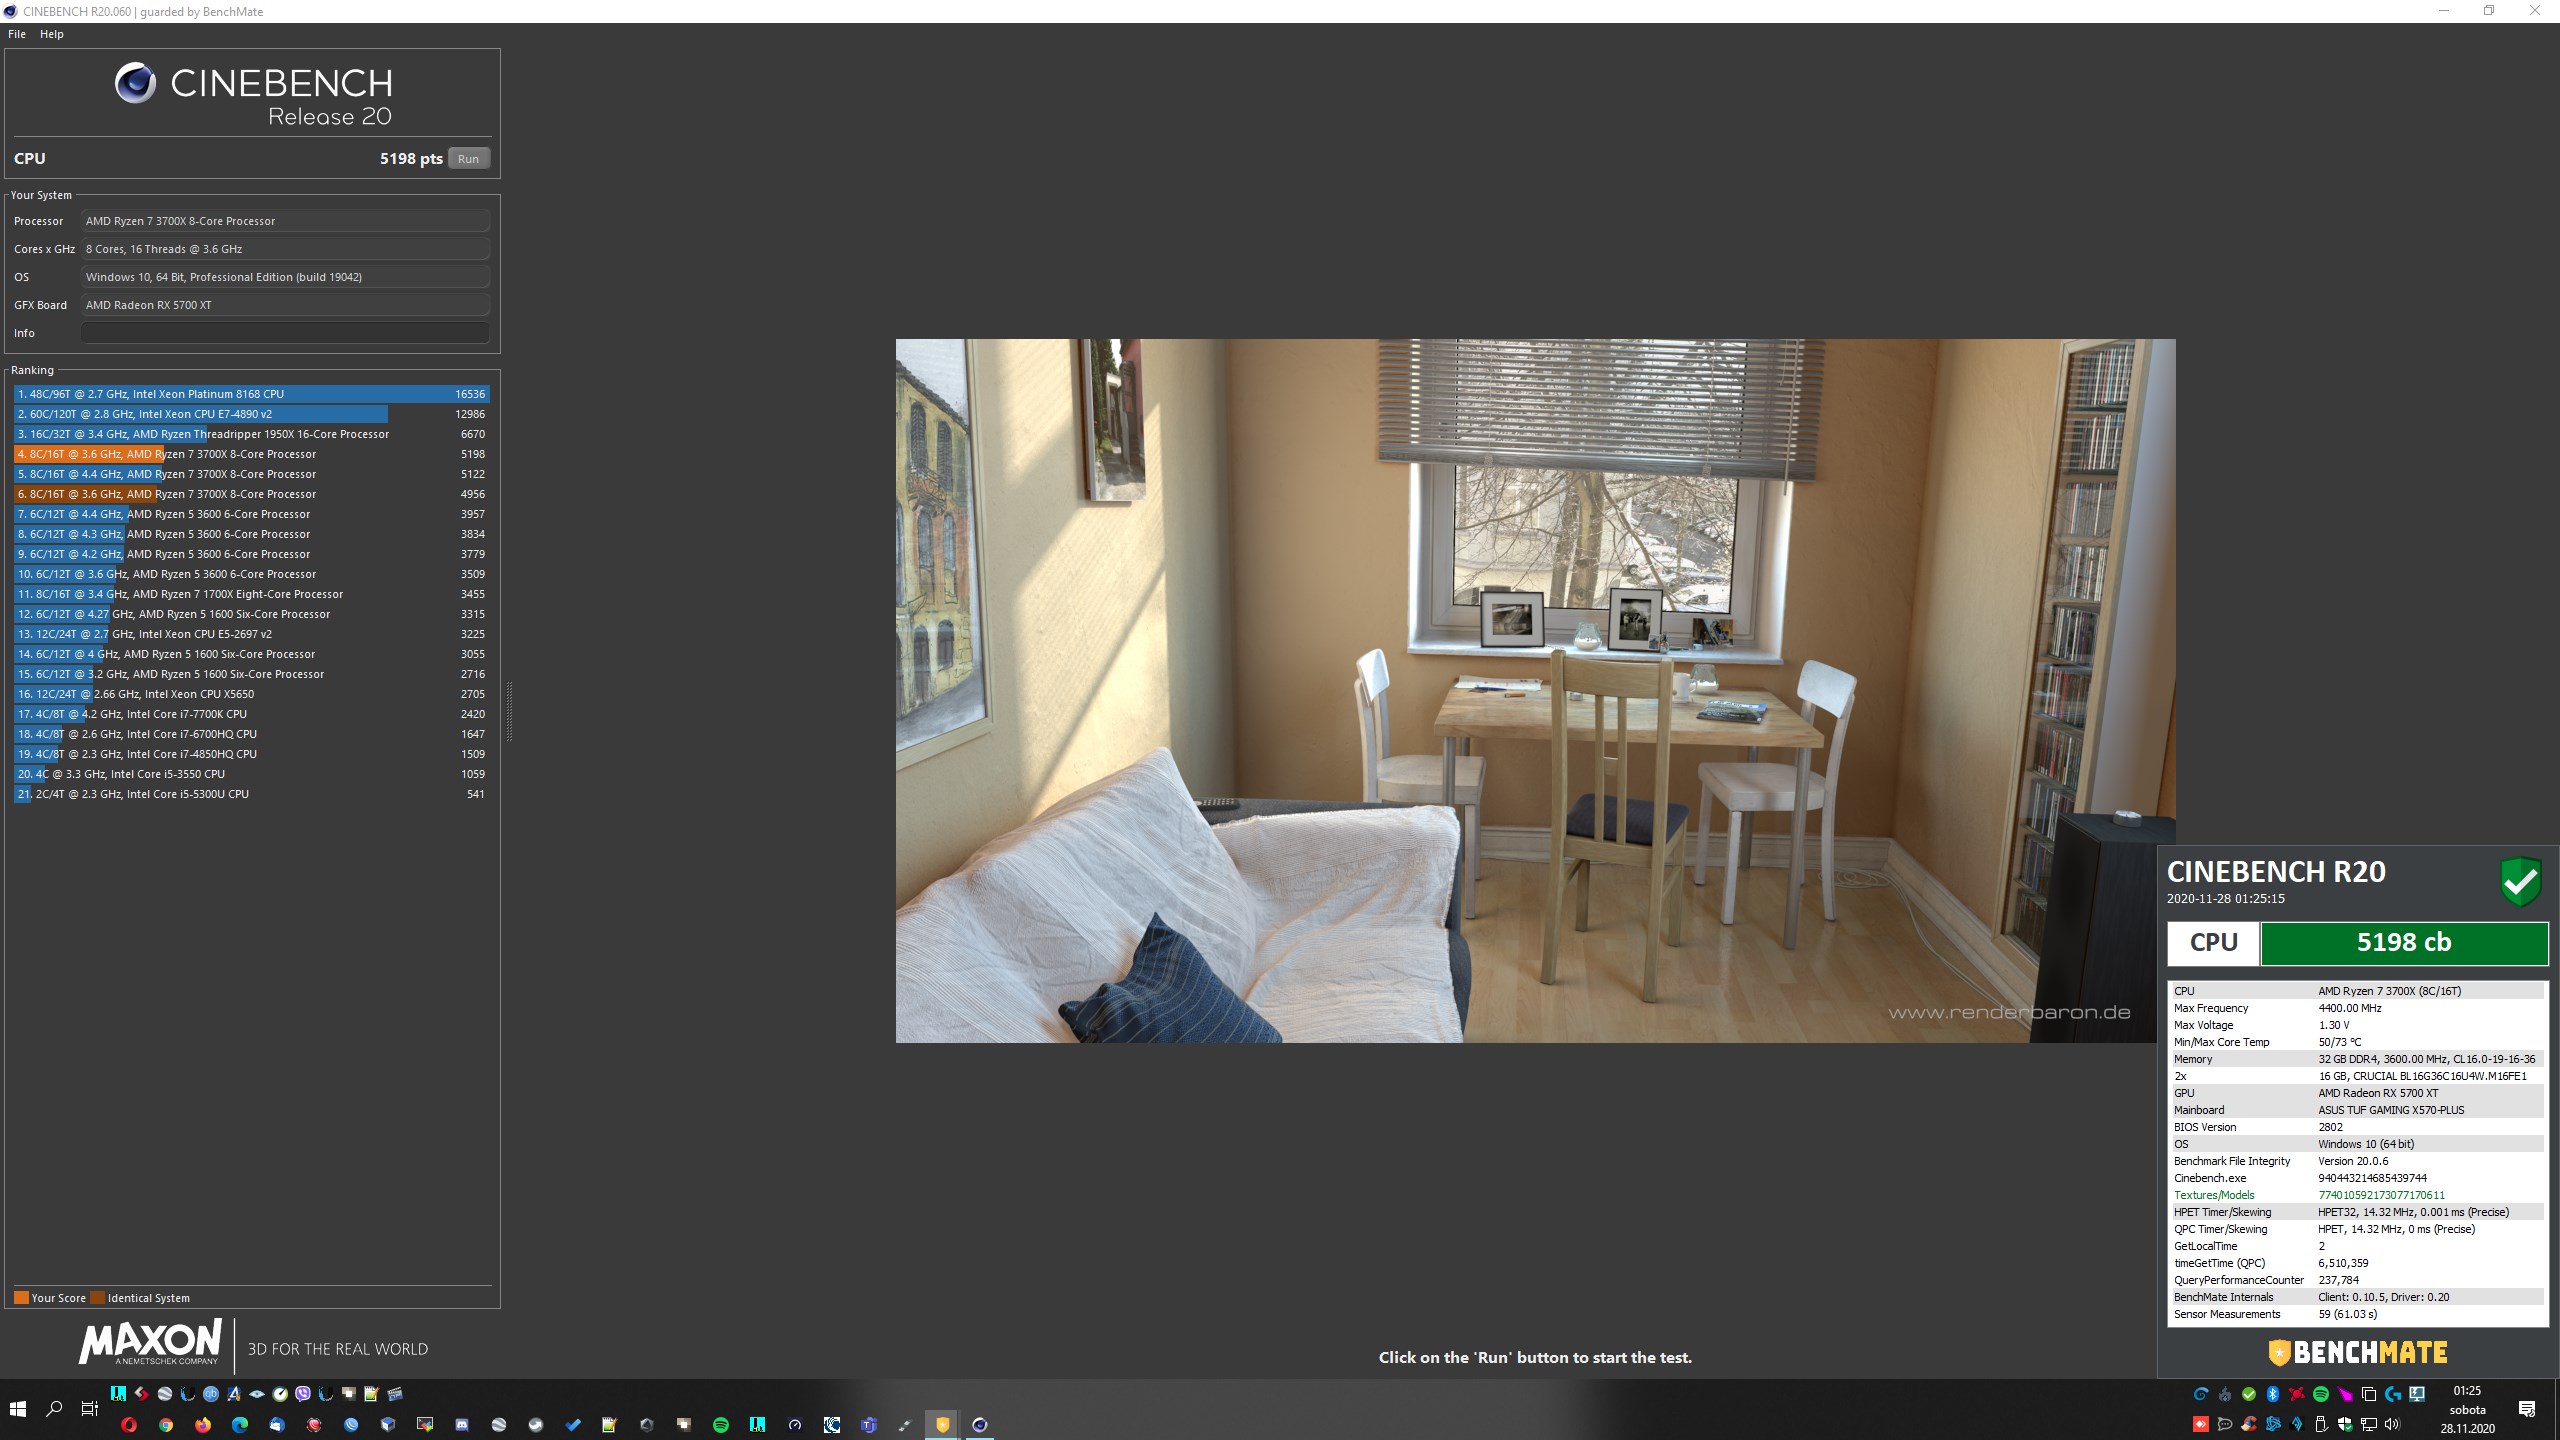Open the File menu
The width and height of the screenshot is (2560, 1440).
[17, 34]
